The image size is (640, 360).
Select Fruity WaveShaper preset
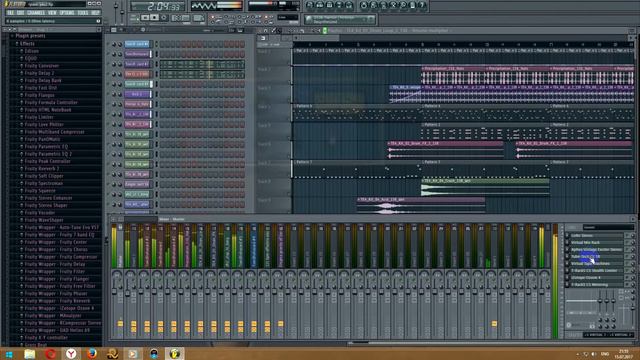tap(44, 220)
